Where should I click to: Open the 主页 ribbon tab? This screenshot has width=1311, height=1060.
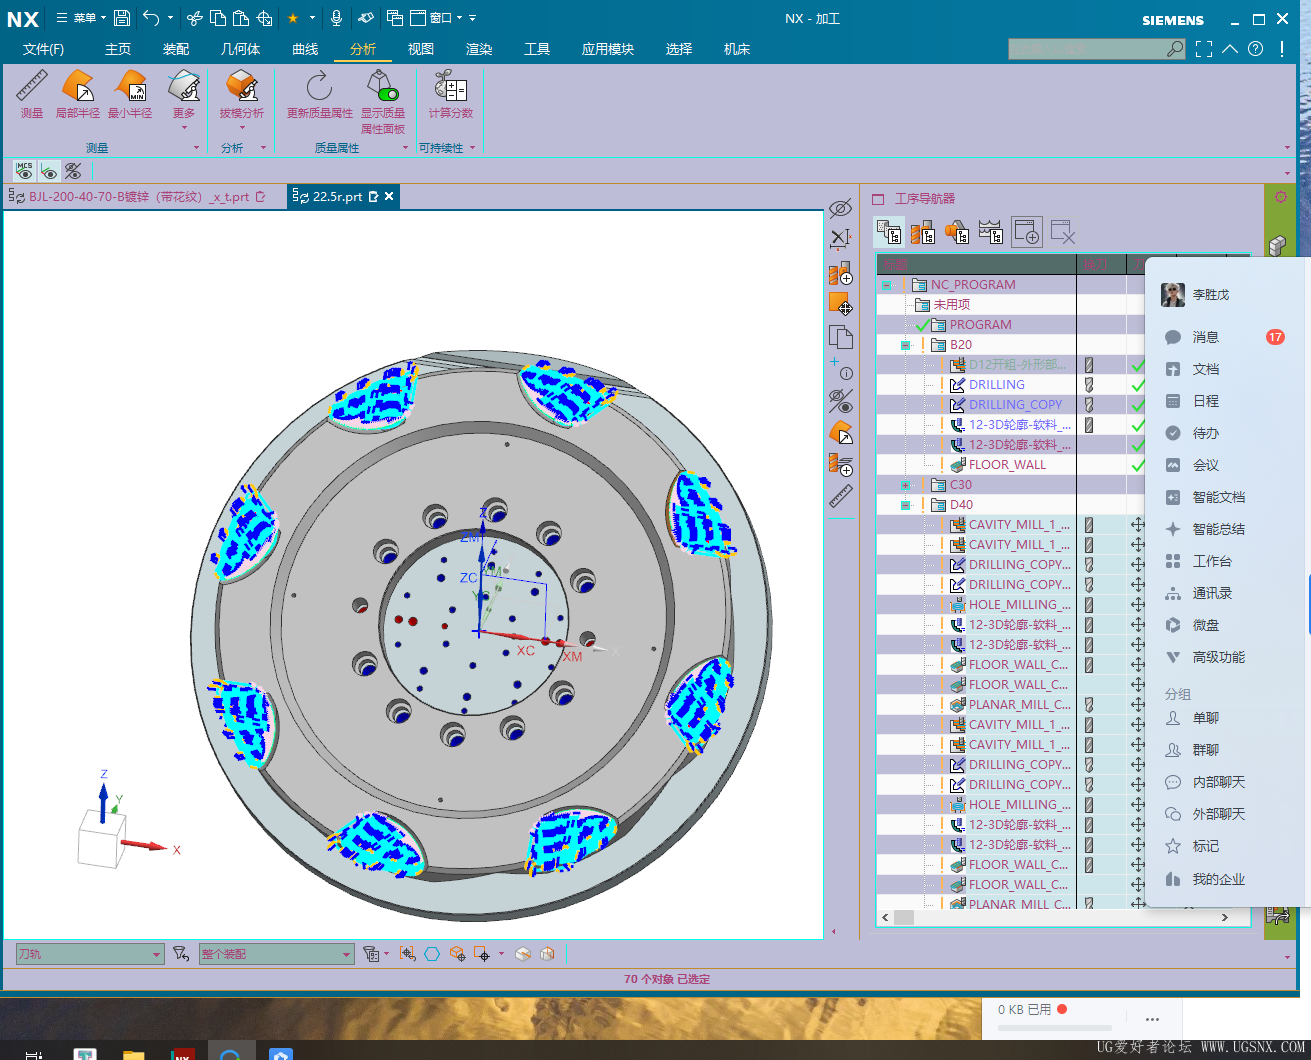coord(118,49)
